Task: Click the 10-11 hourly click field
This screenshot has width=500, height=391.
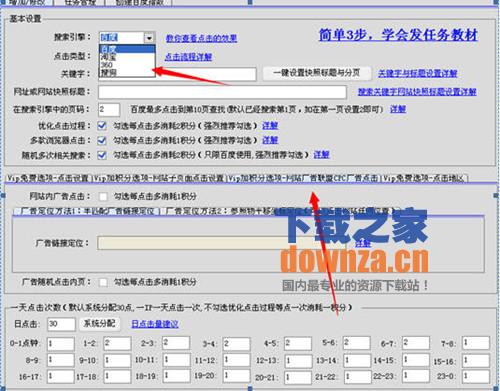Action: 177,360
